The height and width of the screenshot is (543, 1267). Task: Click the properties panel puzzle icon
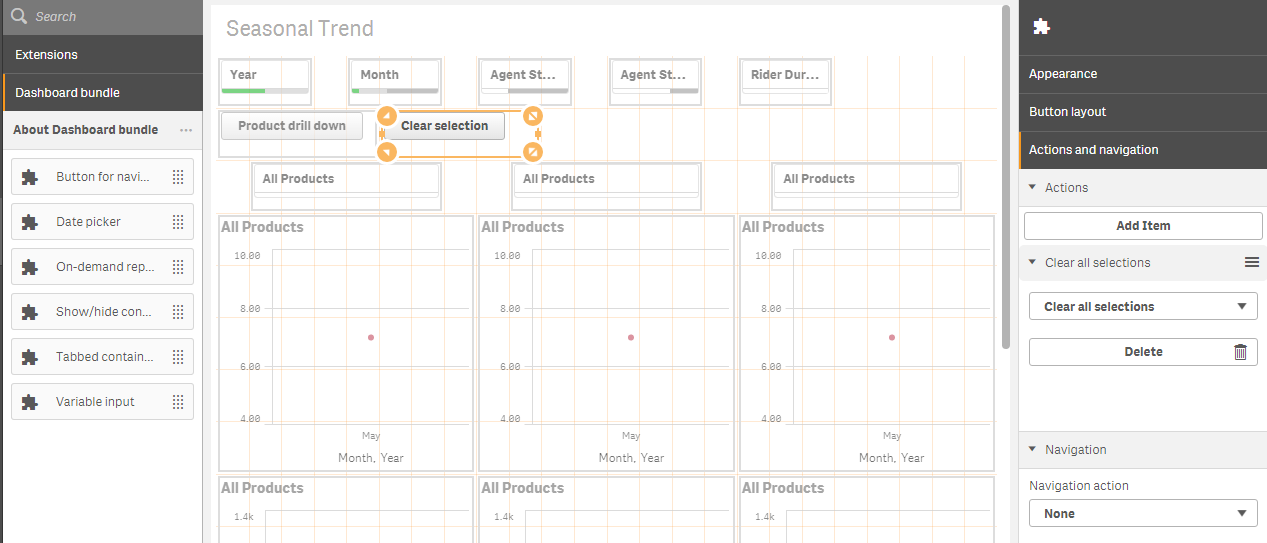click(x=1041, y=27)
